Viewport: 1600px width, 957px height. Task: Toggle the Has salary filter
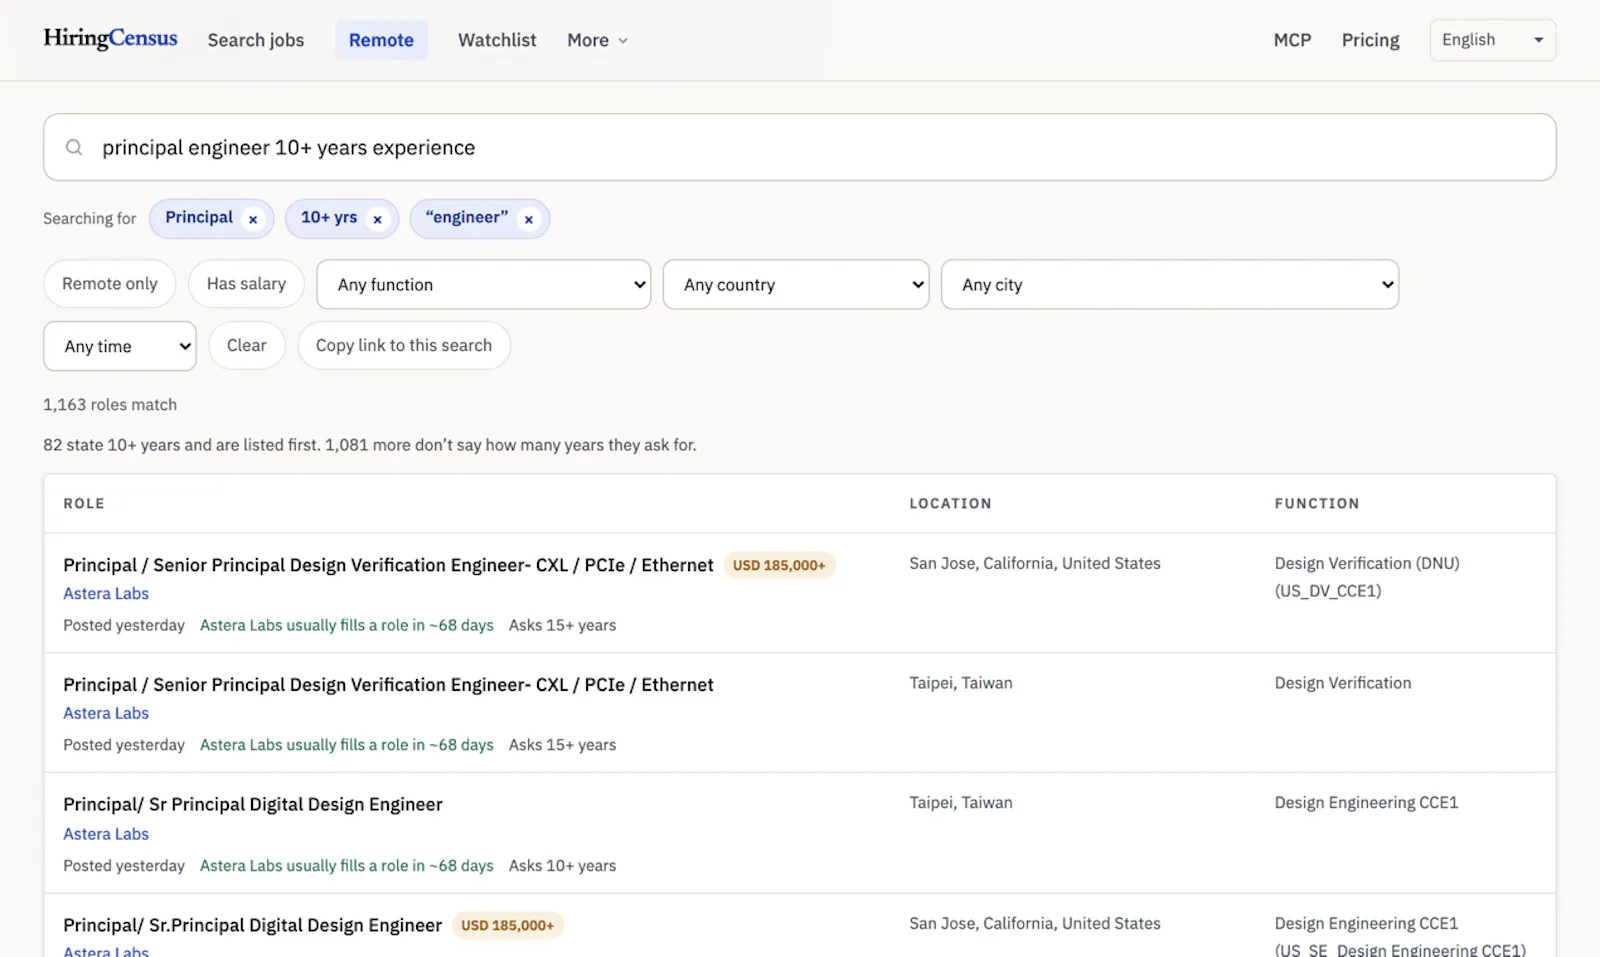coord(246,284)
